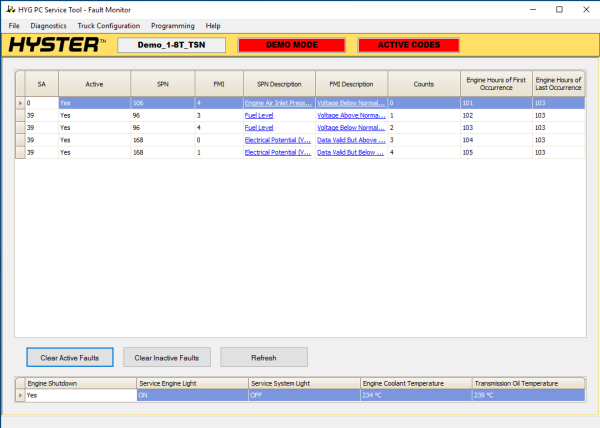The height and width of the screenshot is (428, 600).
Task: Sort by SPN column header
Action: click(x=163, y=84)
